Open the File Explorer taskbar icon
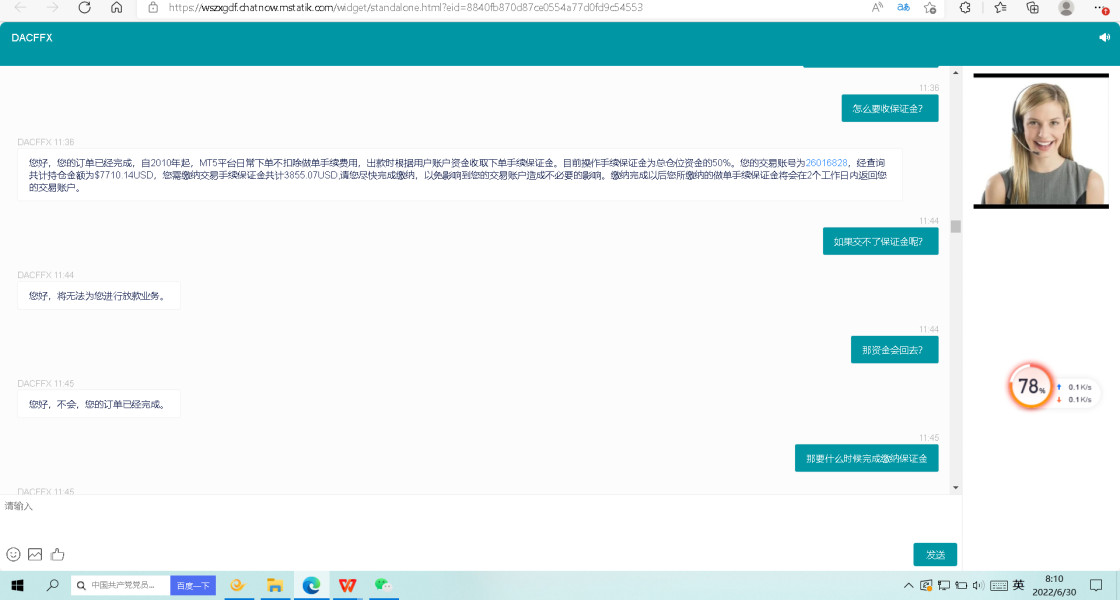1120x600 pixels. coord(274,586)
